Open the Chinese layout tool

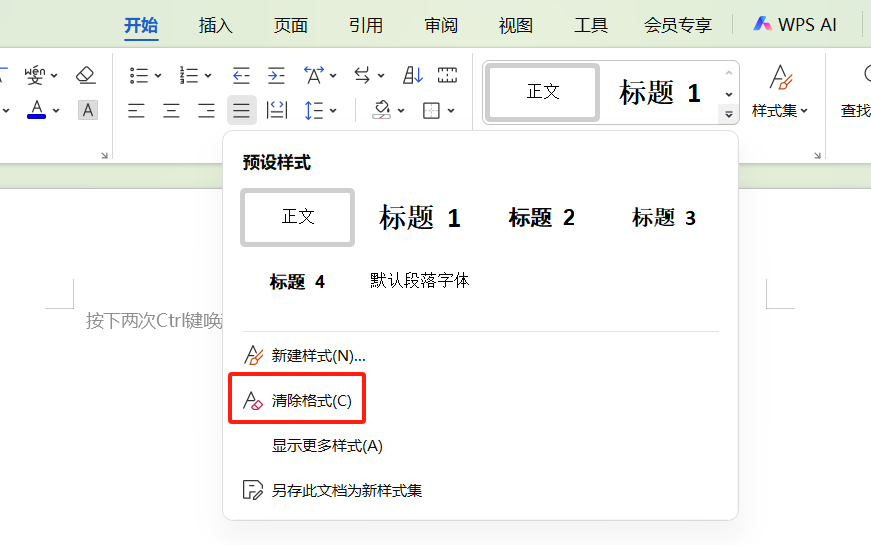pos(314,75)
